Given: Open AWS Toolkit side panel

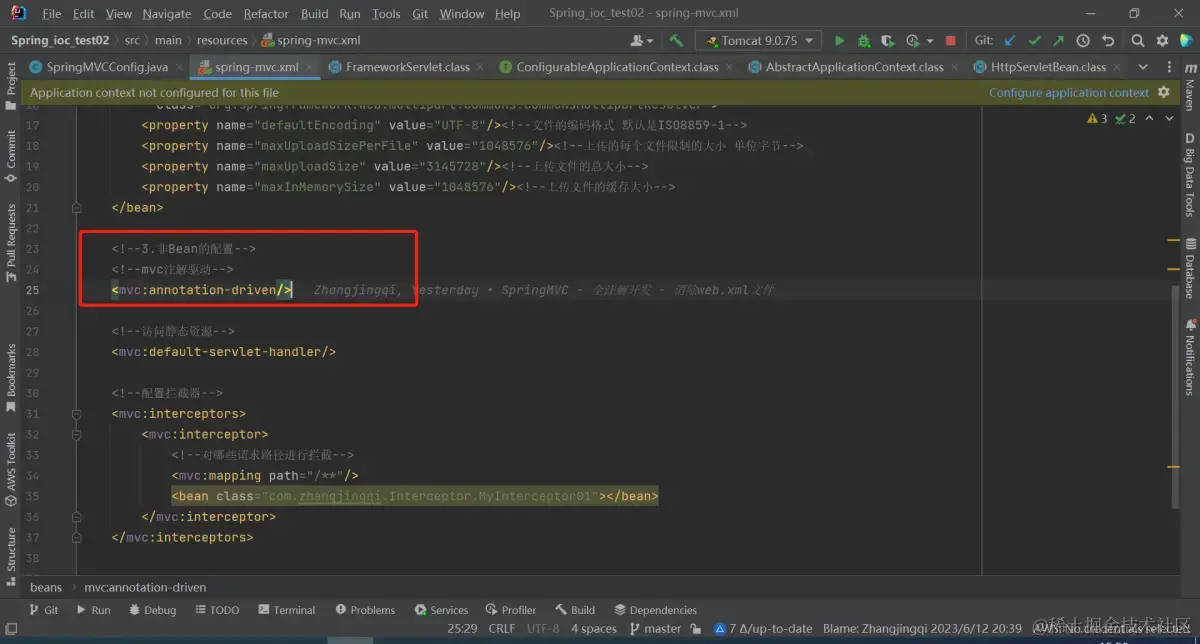Looking at the screenshot, I should pos(11,470).
